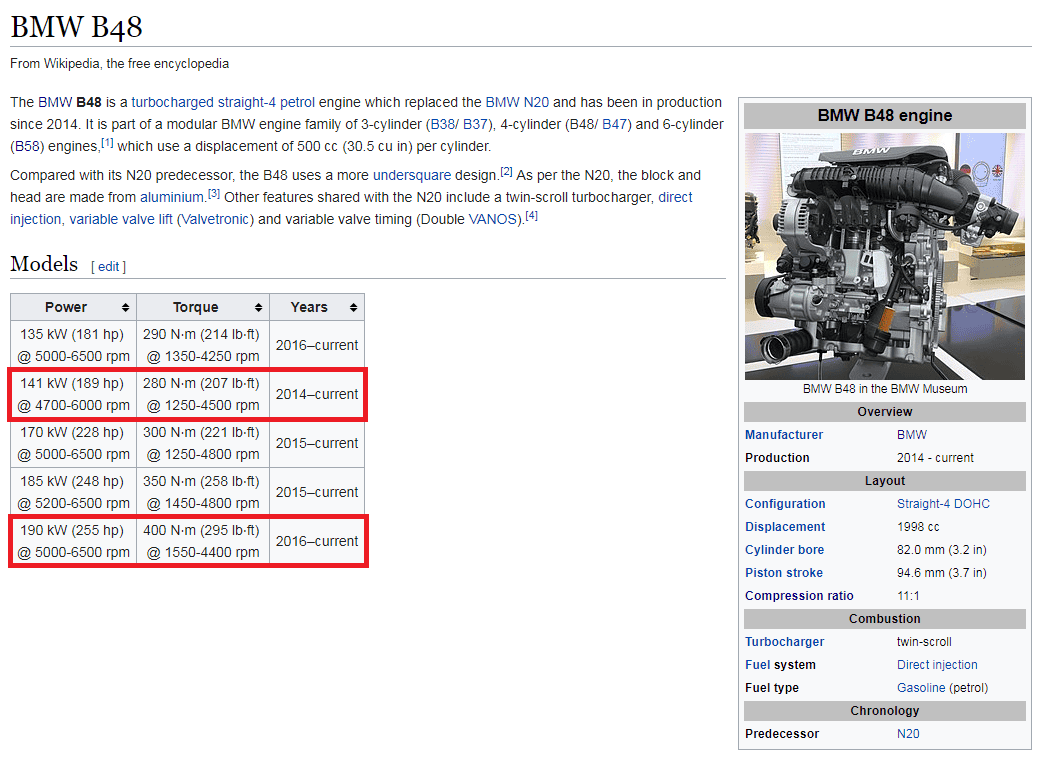Open the B38 engine link
This screenshot has height=767, width=1049.
[443, 124]
